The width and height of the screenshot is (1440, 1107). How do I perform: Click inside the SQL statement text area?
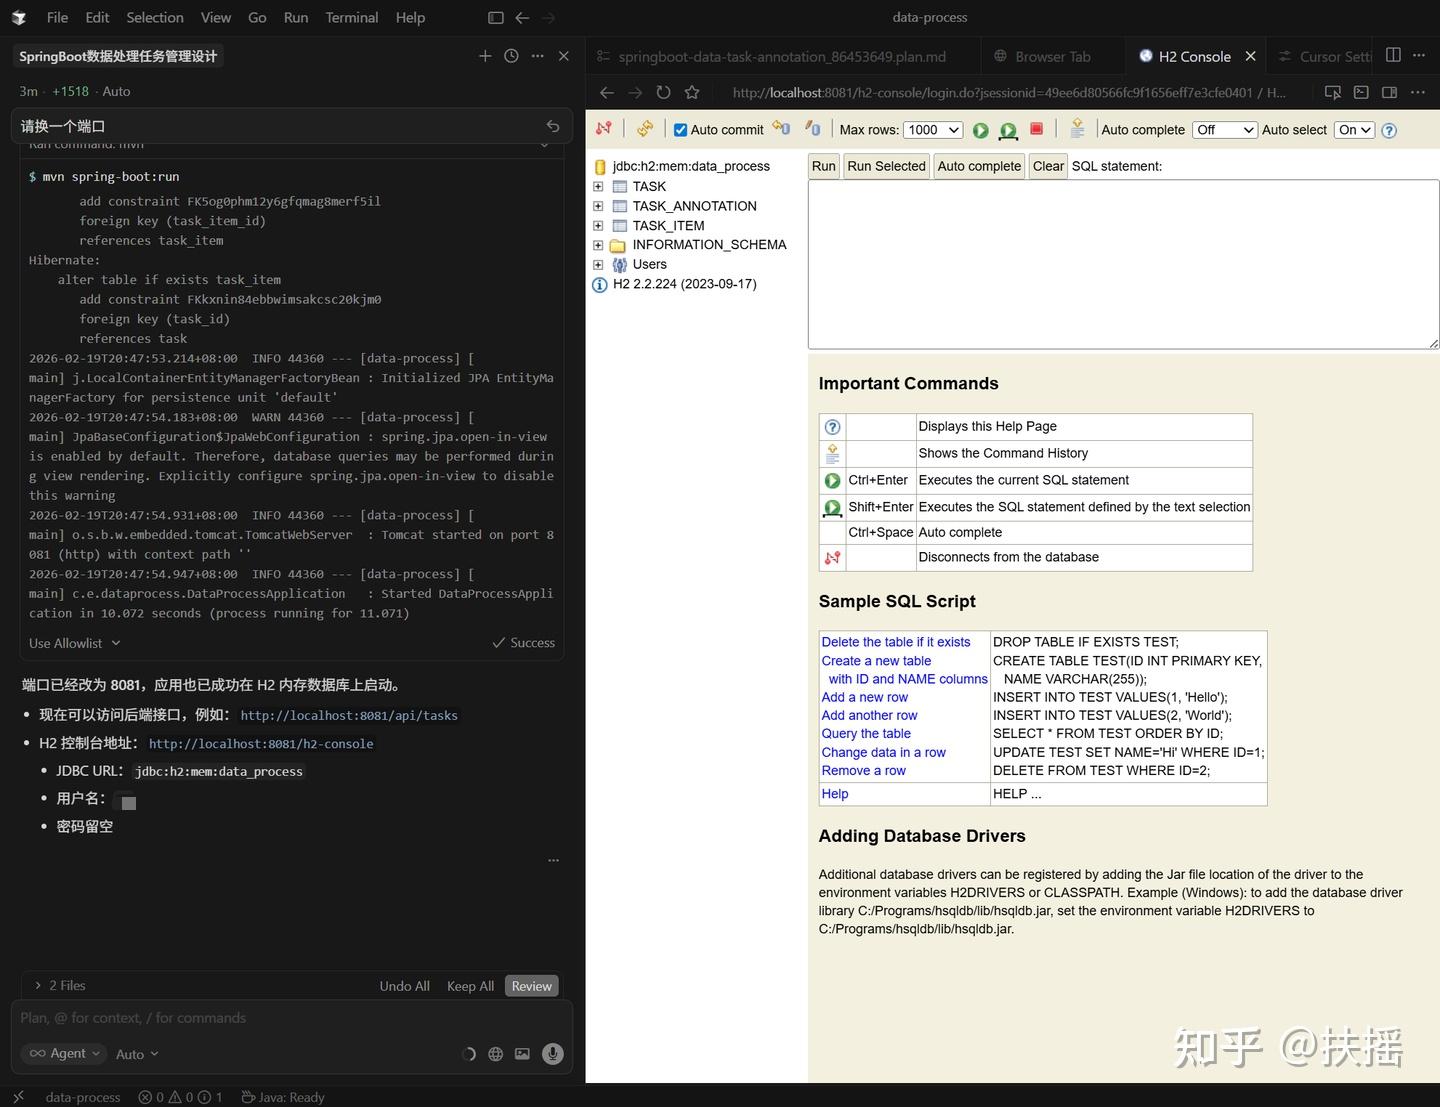tap(1123, 264)
